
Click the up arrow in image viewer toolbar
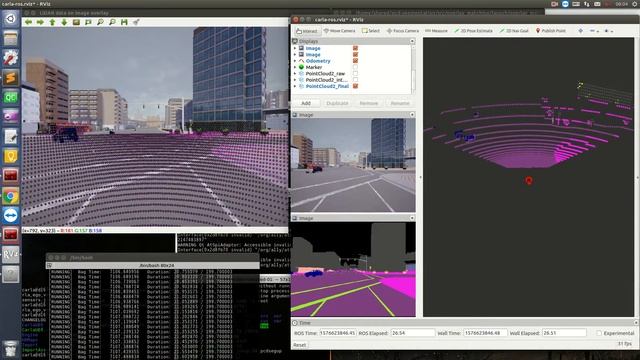pyautogui.click(x=52, y=22)
